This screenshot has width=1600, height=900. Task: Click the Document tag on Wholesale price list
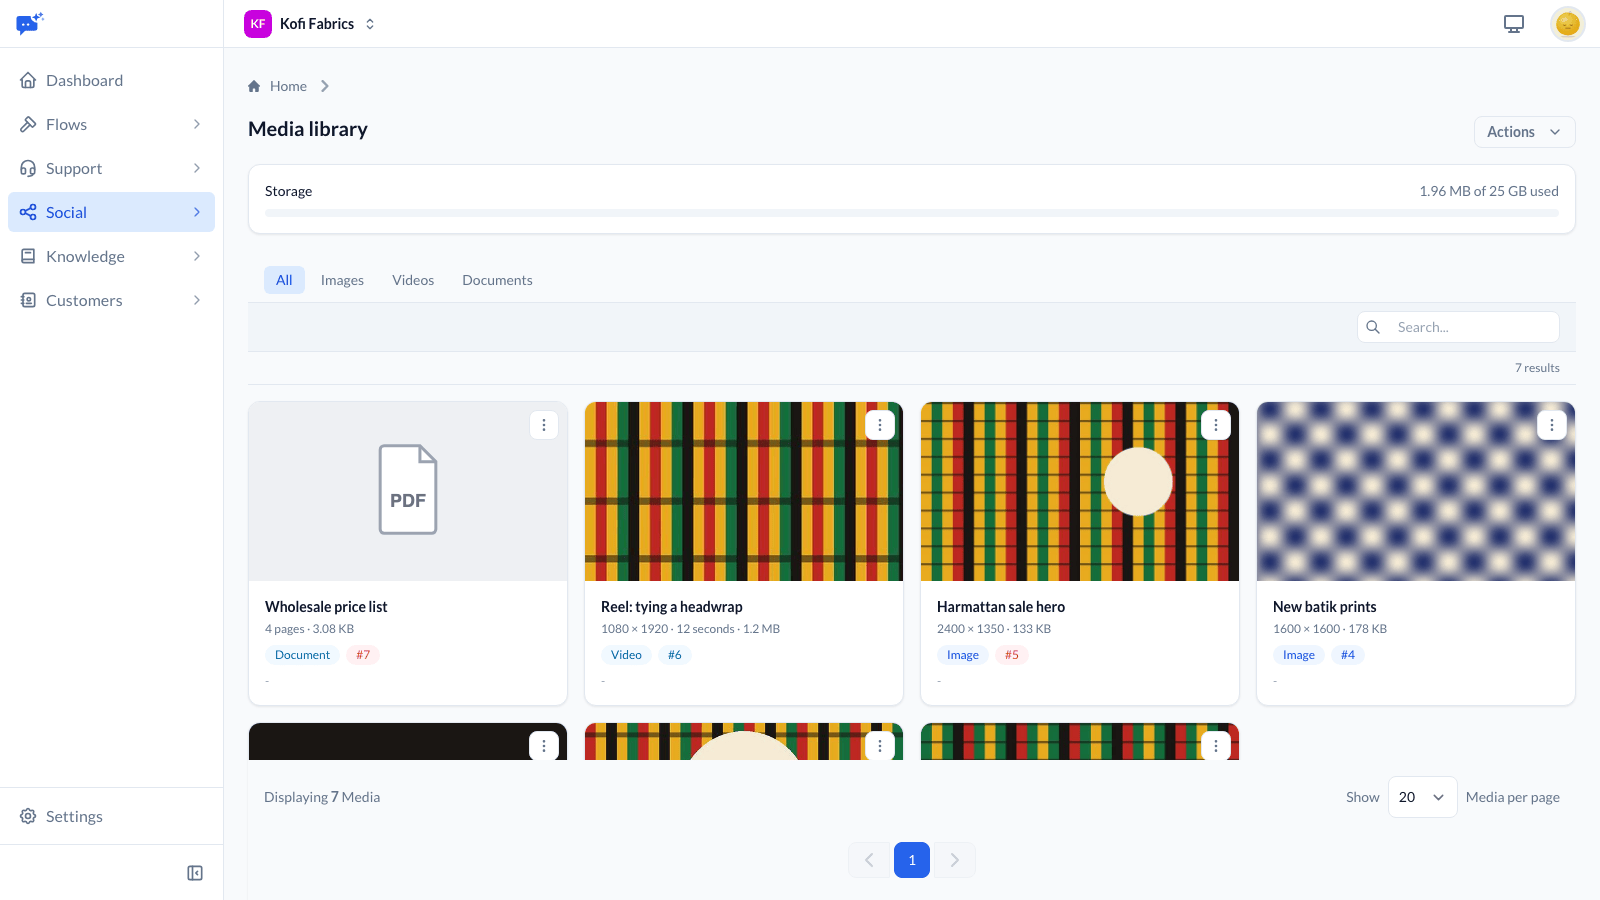(302, 655)
